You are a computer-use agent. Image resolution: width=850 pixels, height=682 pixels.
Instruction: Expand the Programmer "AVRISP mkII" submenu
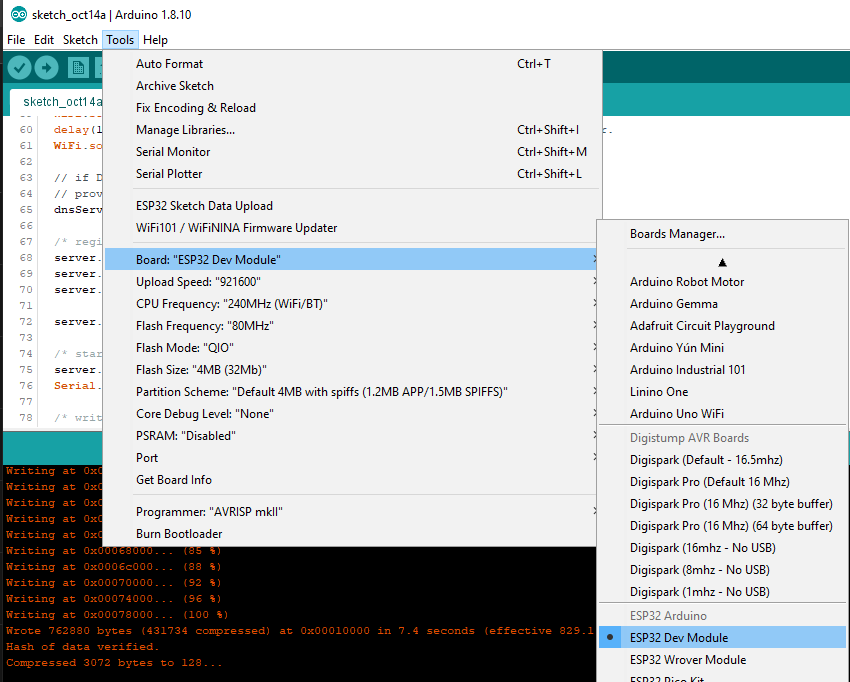point(352,512)
